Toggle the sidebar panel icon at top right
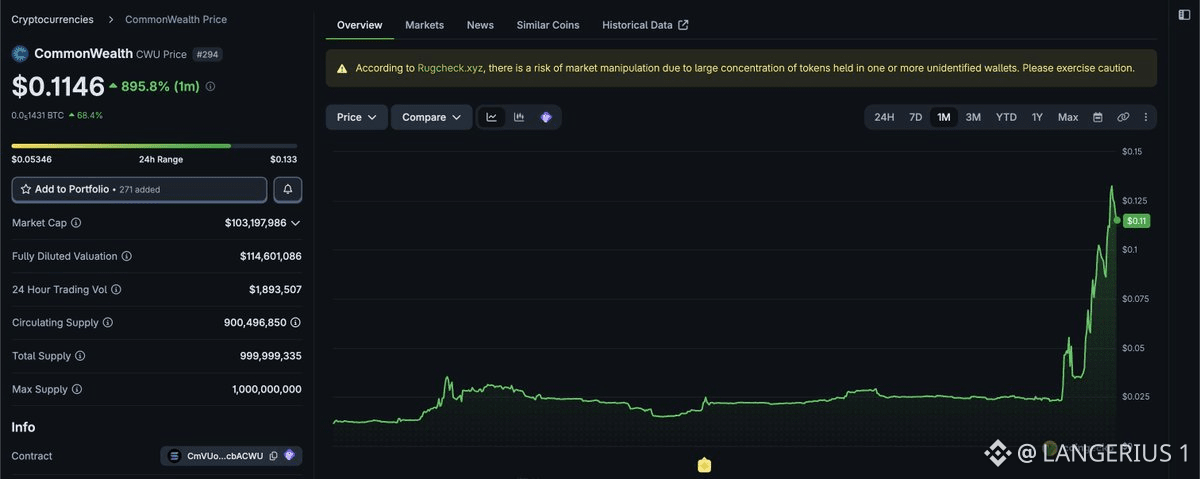Viewport: 1200px width, 479px height. point(1184,14)
